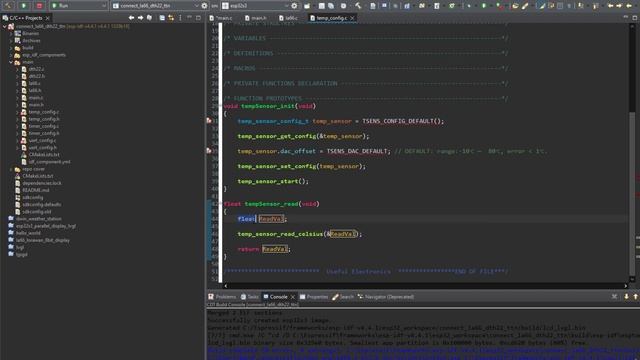Open the Navigator (Deprecated) tab

pyautogui.click(x=386, y=297)
